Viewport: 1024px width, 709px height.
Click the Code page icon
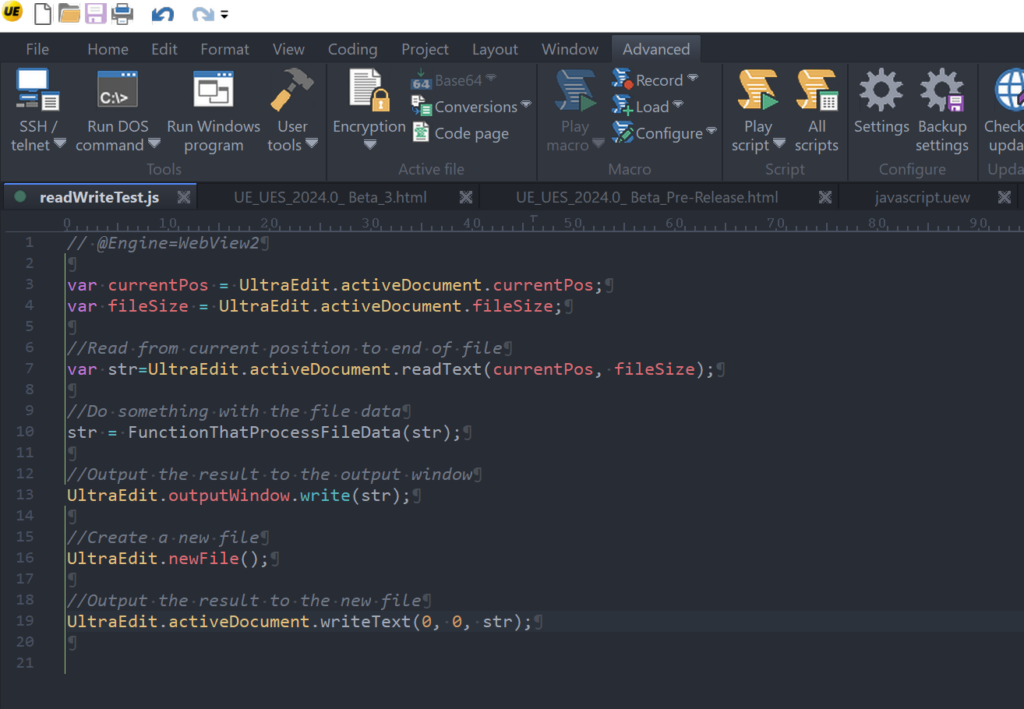tap(421, 133)
